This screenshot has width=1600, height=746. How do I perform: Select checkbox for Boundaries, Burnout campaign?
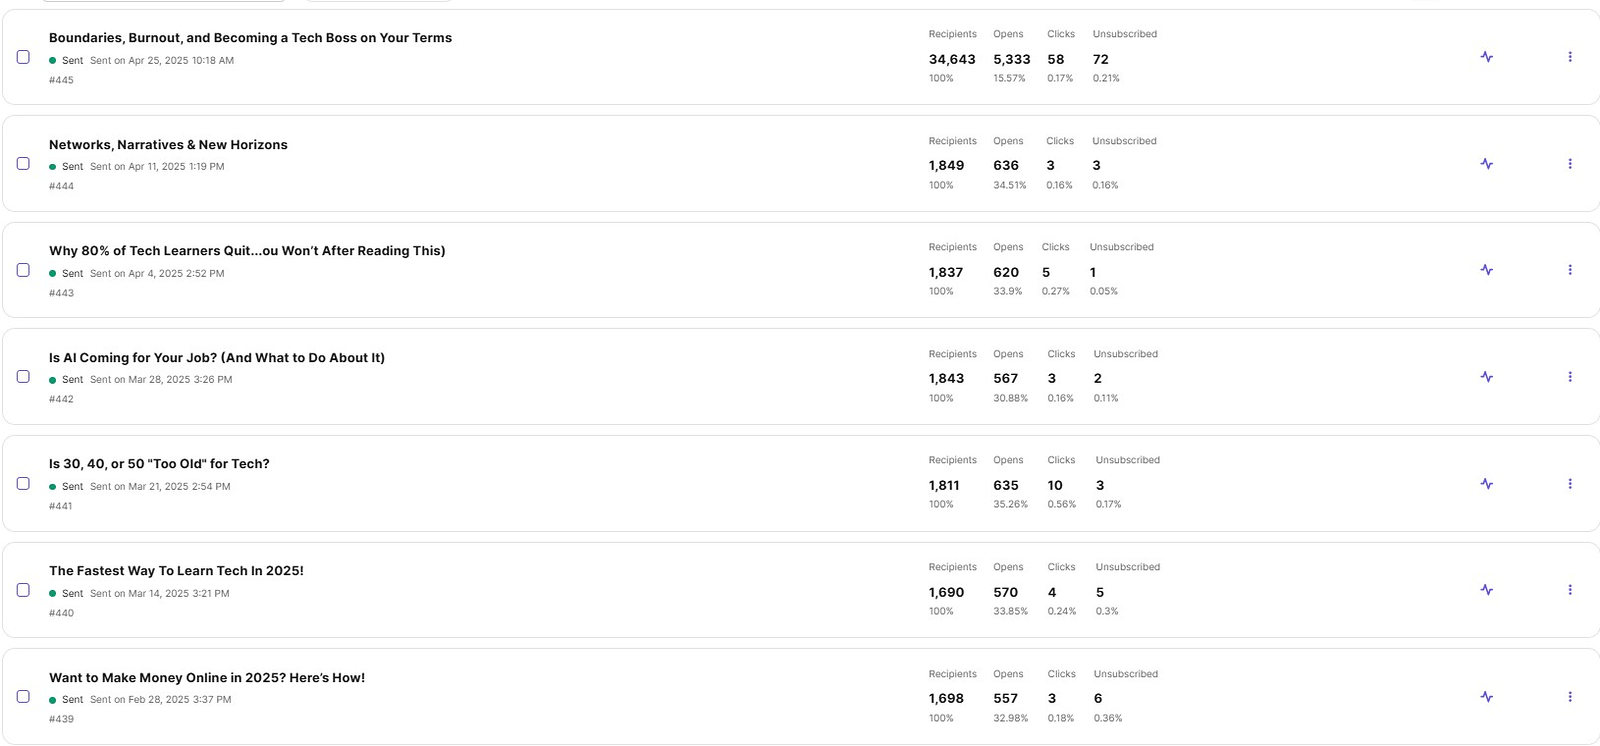[23, 57]
